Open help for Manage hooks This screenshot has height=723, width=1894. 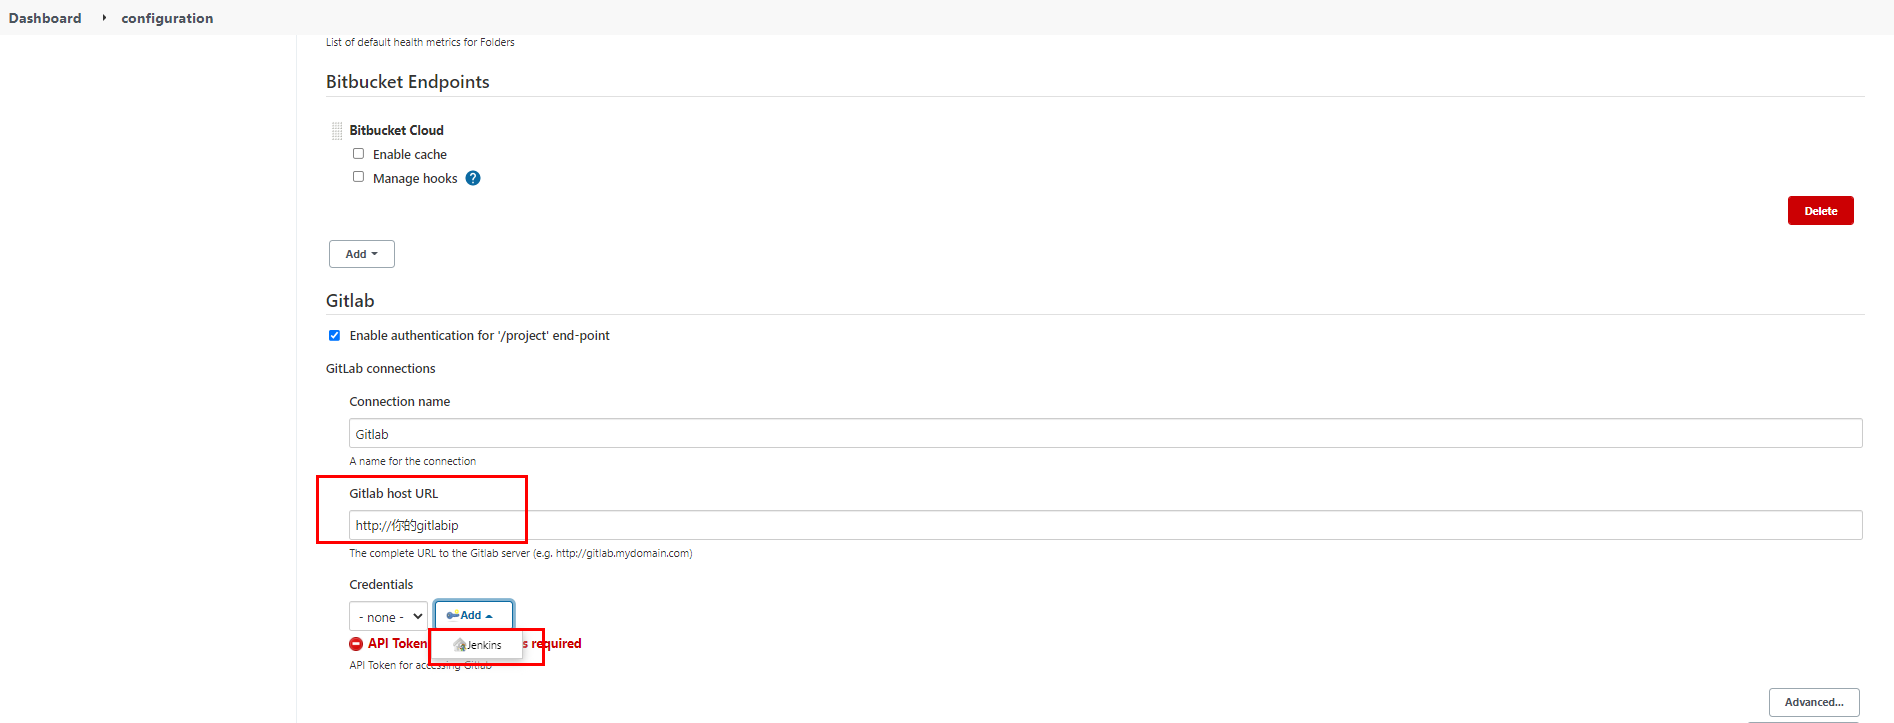(473, 178)
